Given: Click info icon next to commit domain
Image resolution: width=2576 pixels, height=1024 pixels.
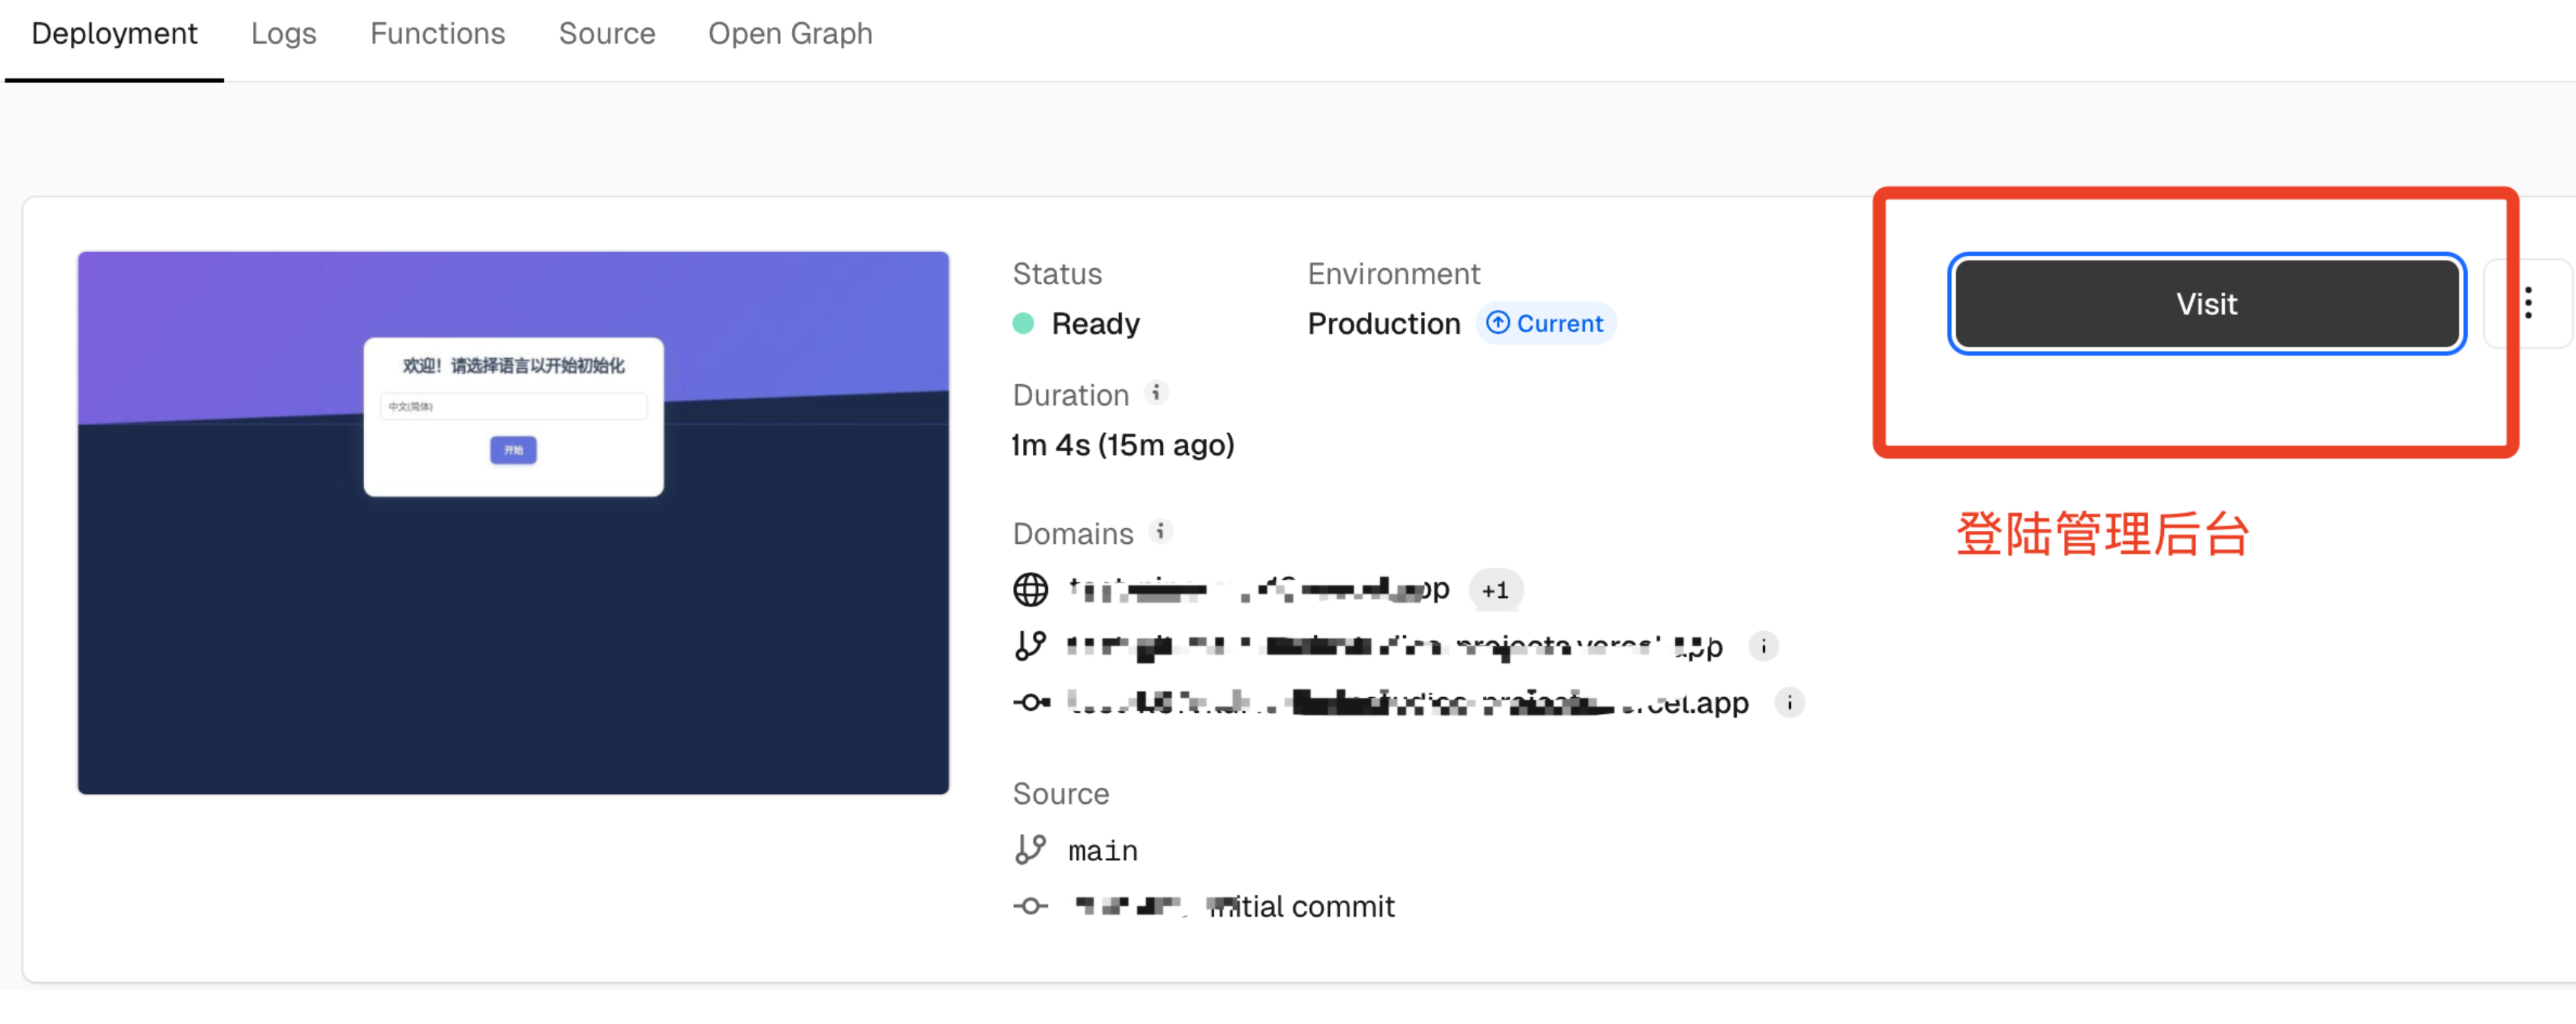Looking at the screenshot, I should point(1789,703).
